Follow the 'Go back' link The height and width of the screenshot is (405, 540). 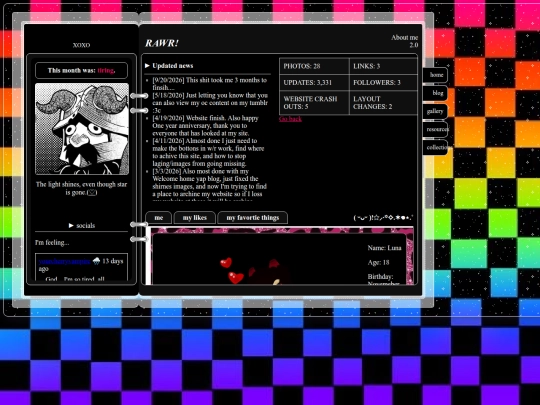290,119
